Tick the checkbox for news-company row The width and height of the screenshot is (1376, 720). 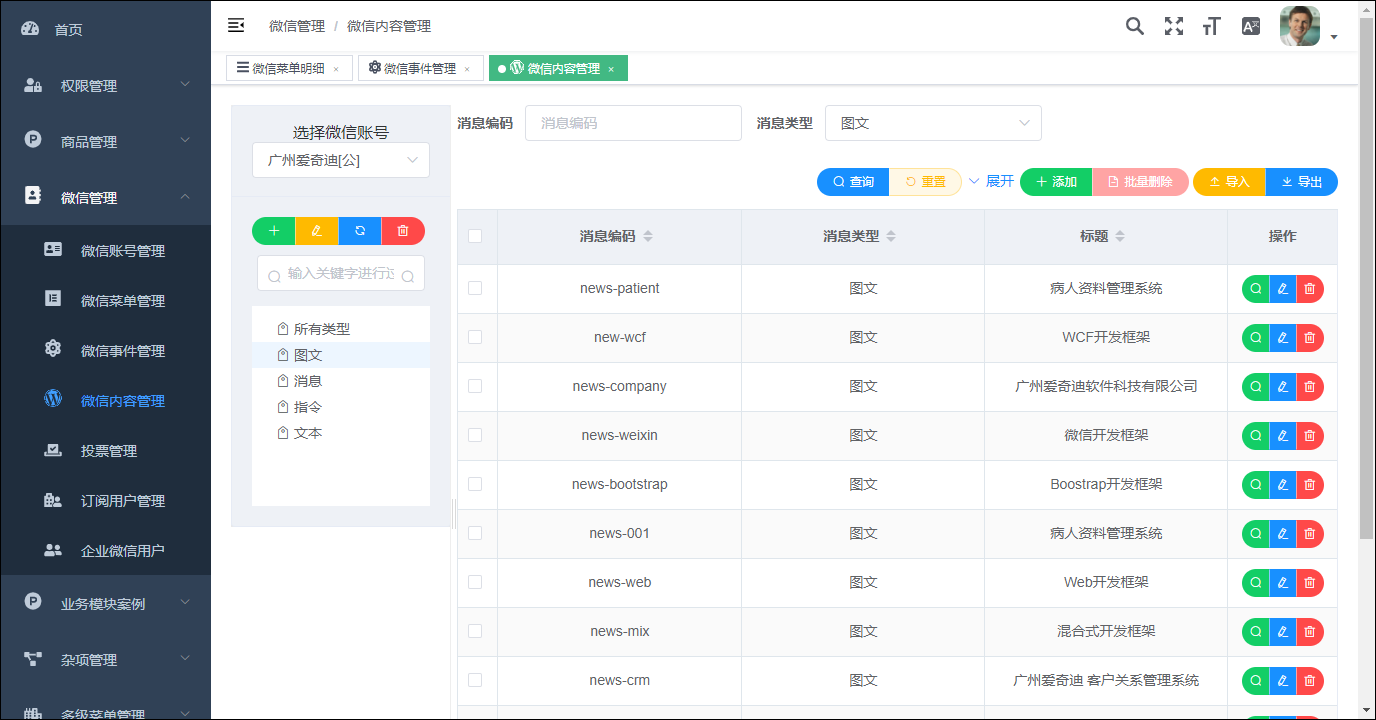(475, 386)
